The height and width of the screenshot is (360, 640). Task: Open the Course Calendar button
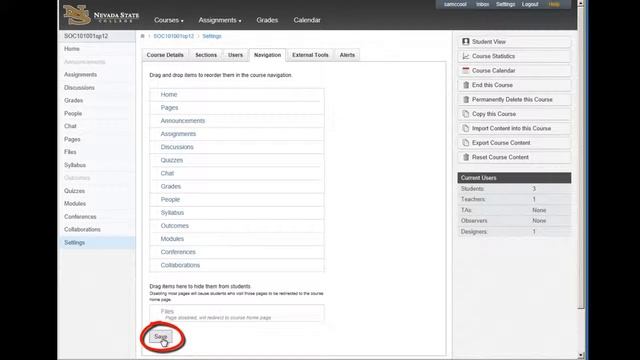point(514,71)
